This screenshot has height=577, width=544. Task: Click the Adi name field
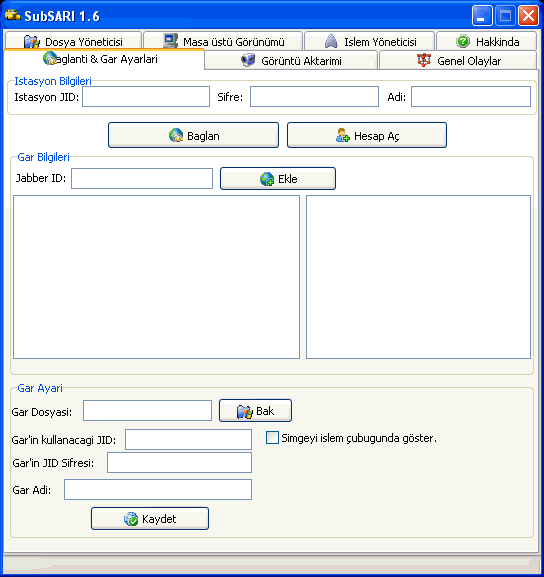[471, 96]
